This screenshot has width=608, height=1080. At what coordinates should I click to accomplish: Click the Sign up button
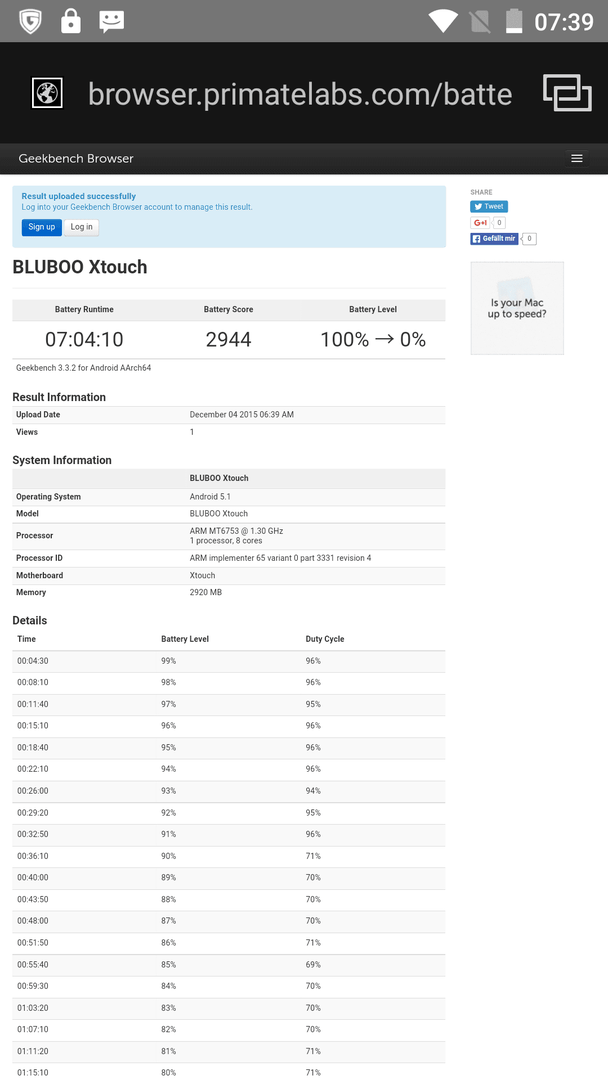[41, 227]
